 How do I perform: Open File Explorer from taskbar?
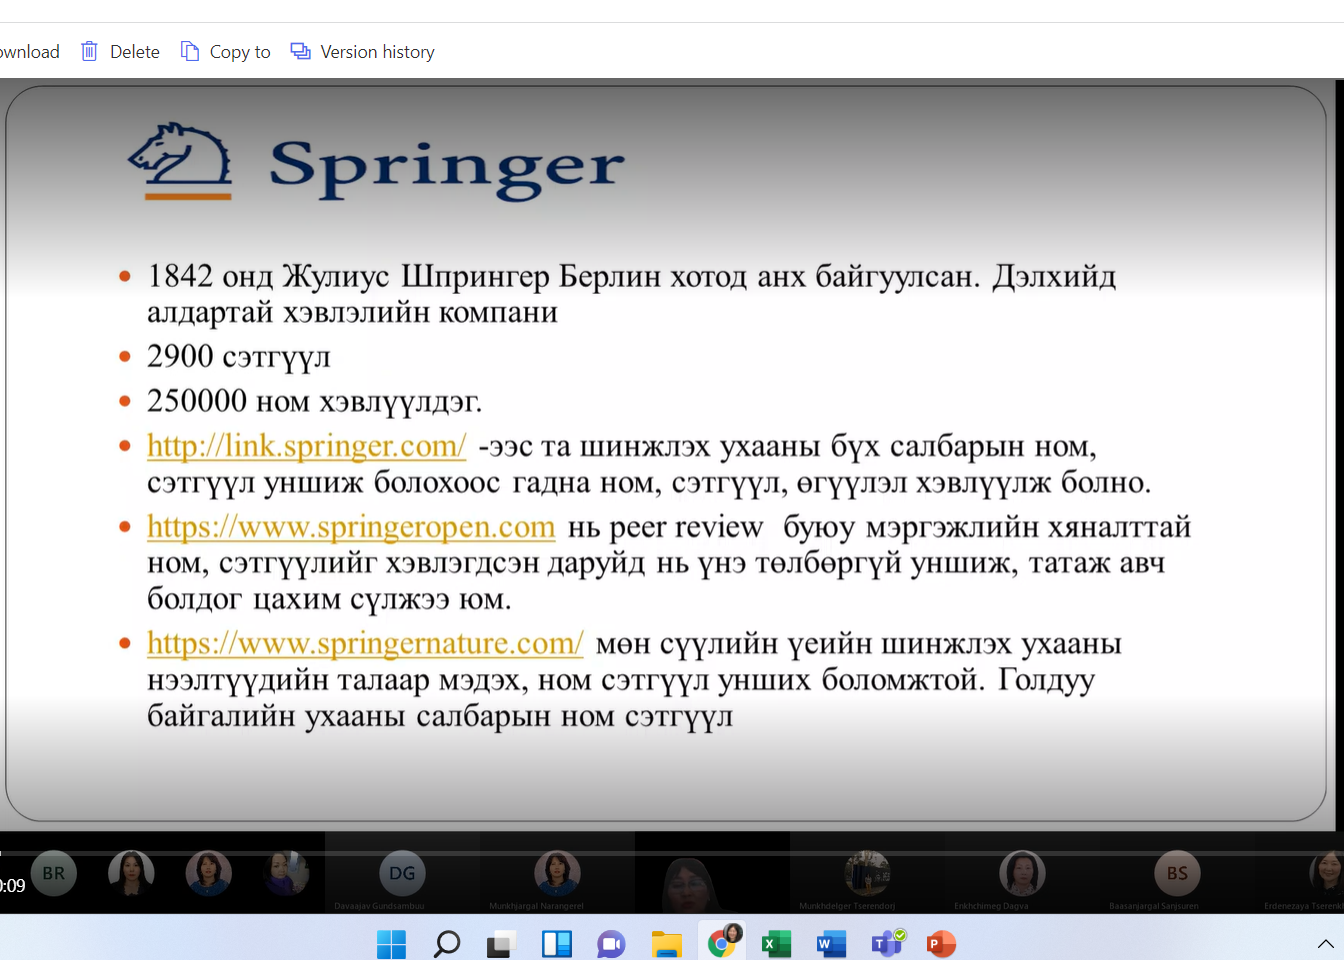(666, 944)
